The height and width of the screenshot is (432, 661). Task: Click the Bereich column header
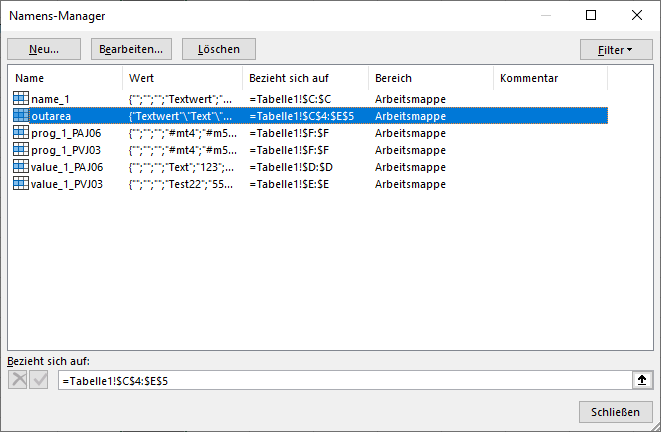(430, 78)
